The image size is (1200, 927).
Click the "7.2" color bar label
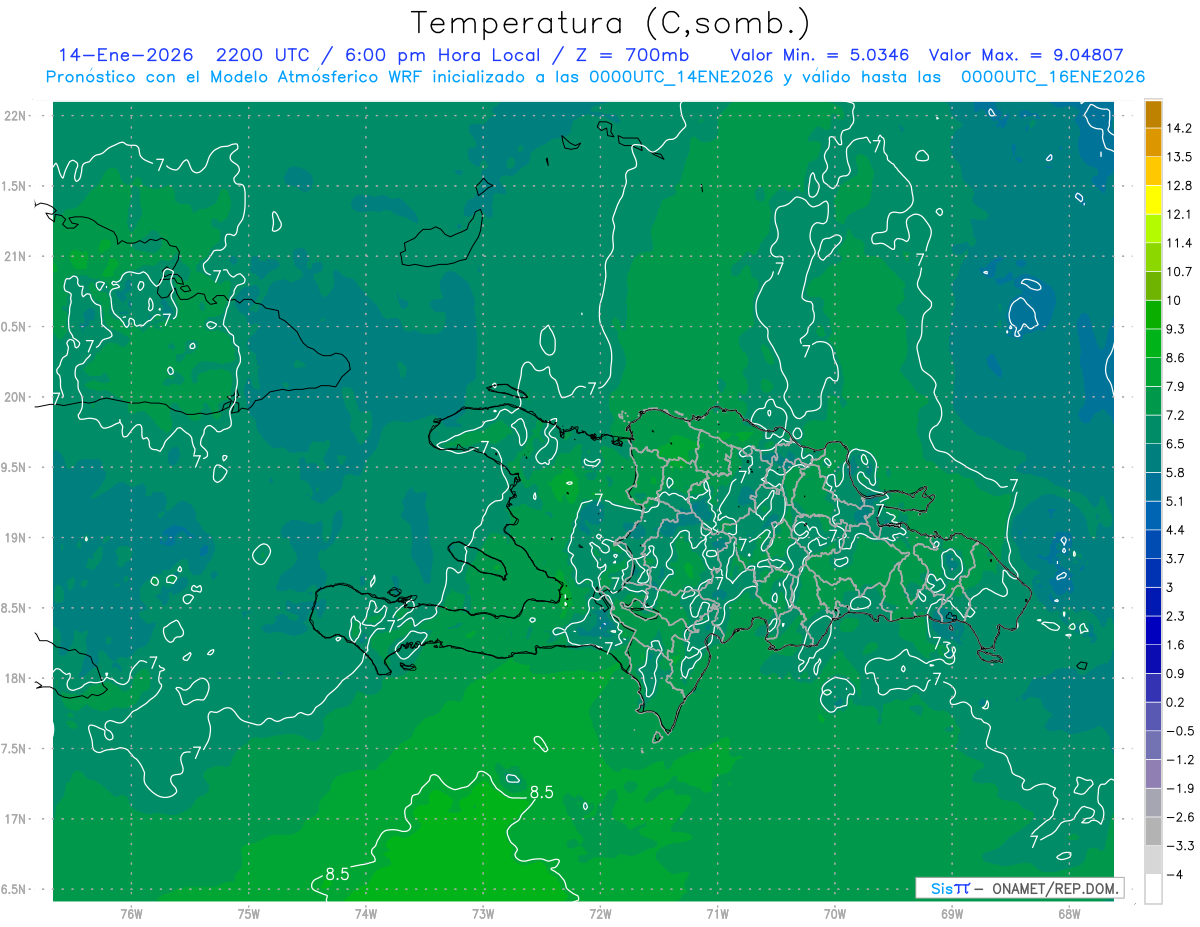1175,415
